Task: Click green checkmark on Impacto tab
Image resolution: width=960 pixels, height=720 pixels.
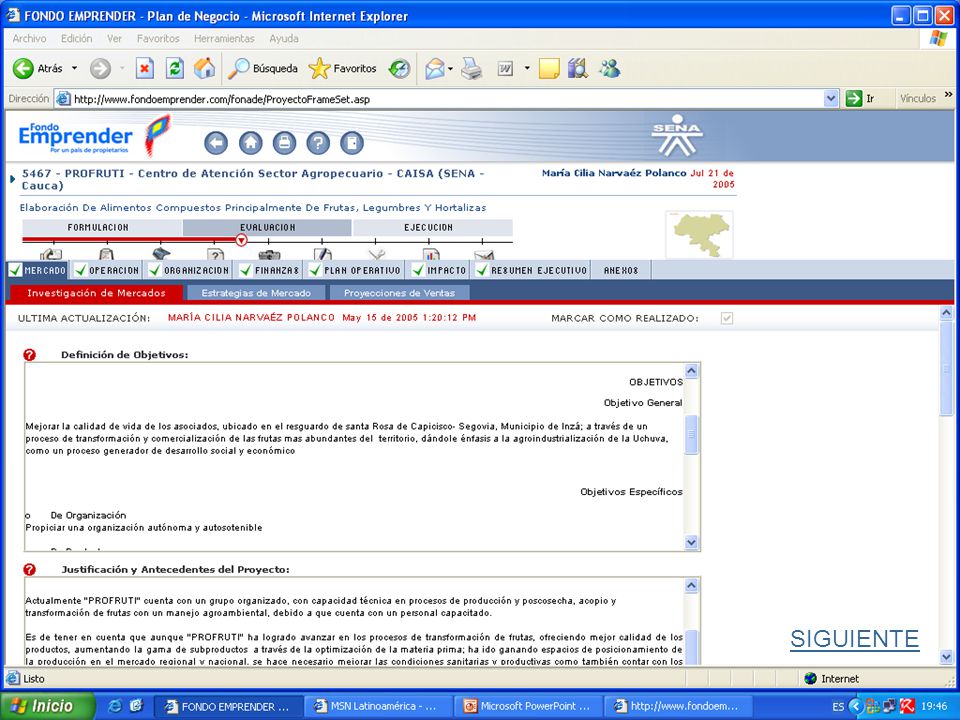Action: pos(418,270)
